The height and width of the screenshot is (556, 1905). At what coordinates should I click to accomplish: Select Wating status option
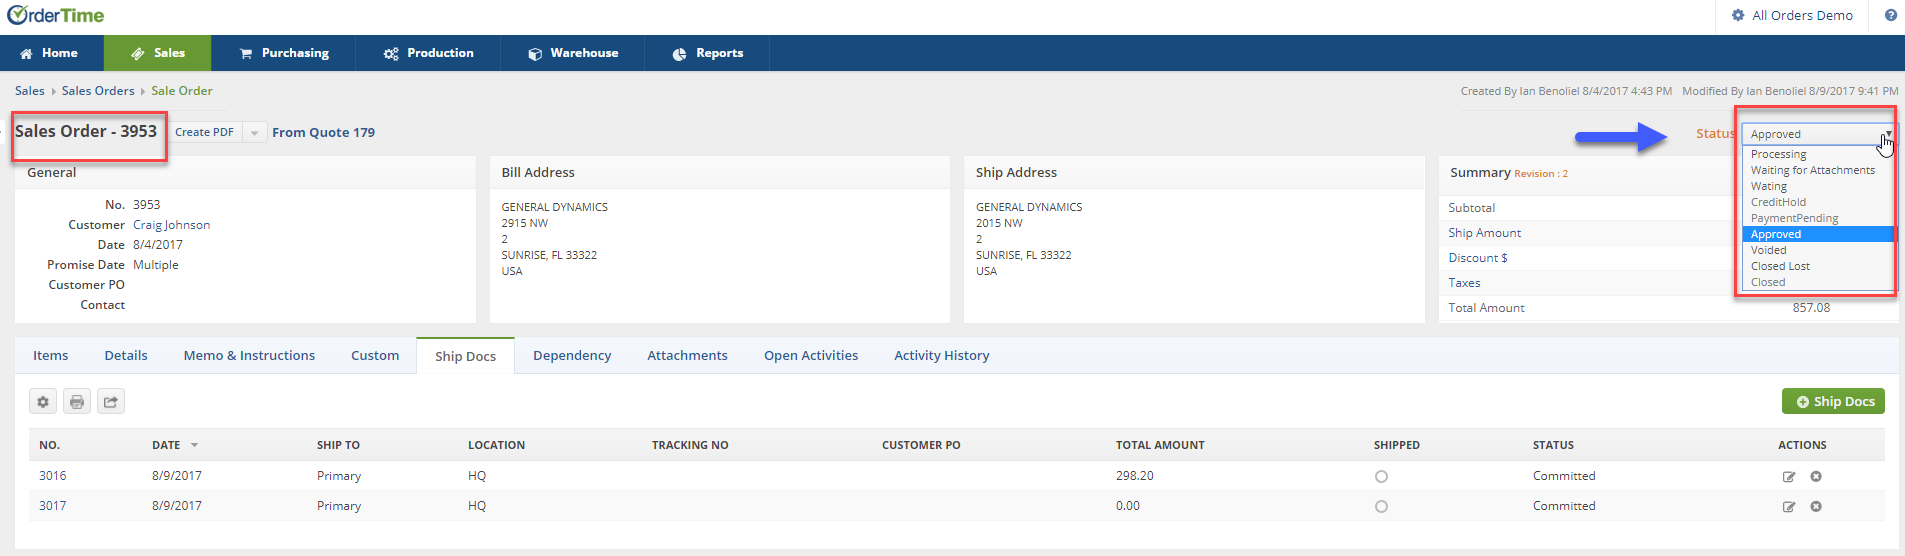coord(1819,186)
